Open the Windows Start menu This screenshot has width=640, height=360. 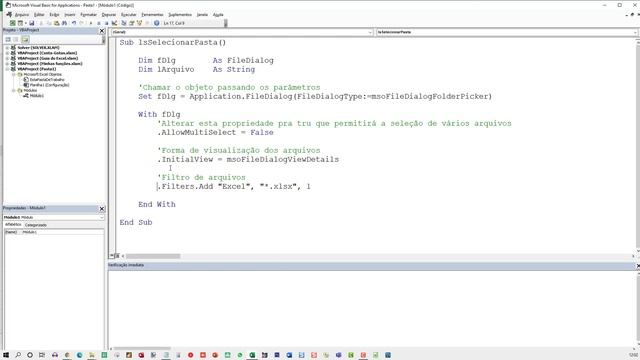6,355
